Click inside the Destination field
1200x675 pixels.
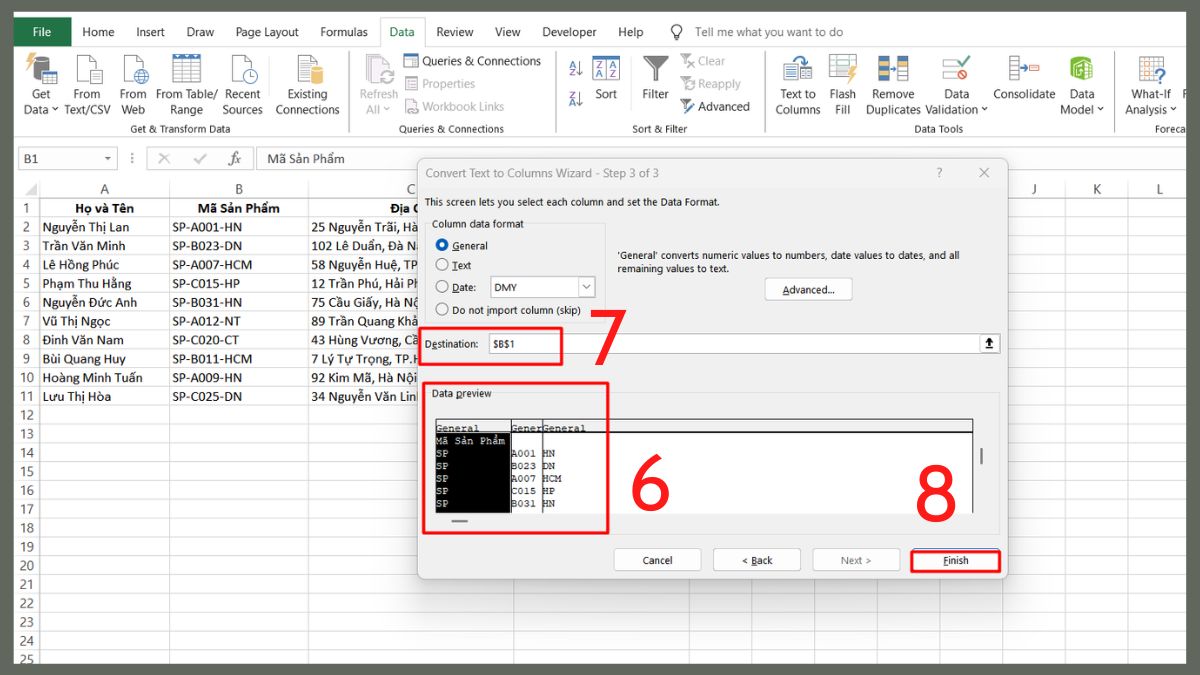[525, 343]
